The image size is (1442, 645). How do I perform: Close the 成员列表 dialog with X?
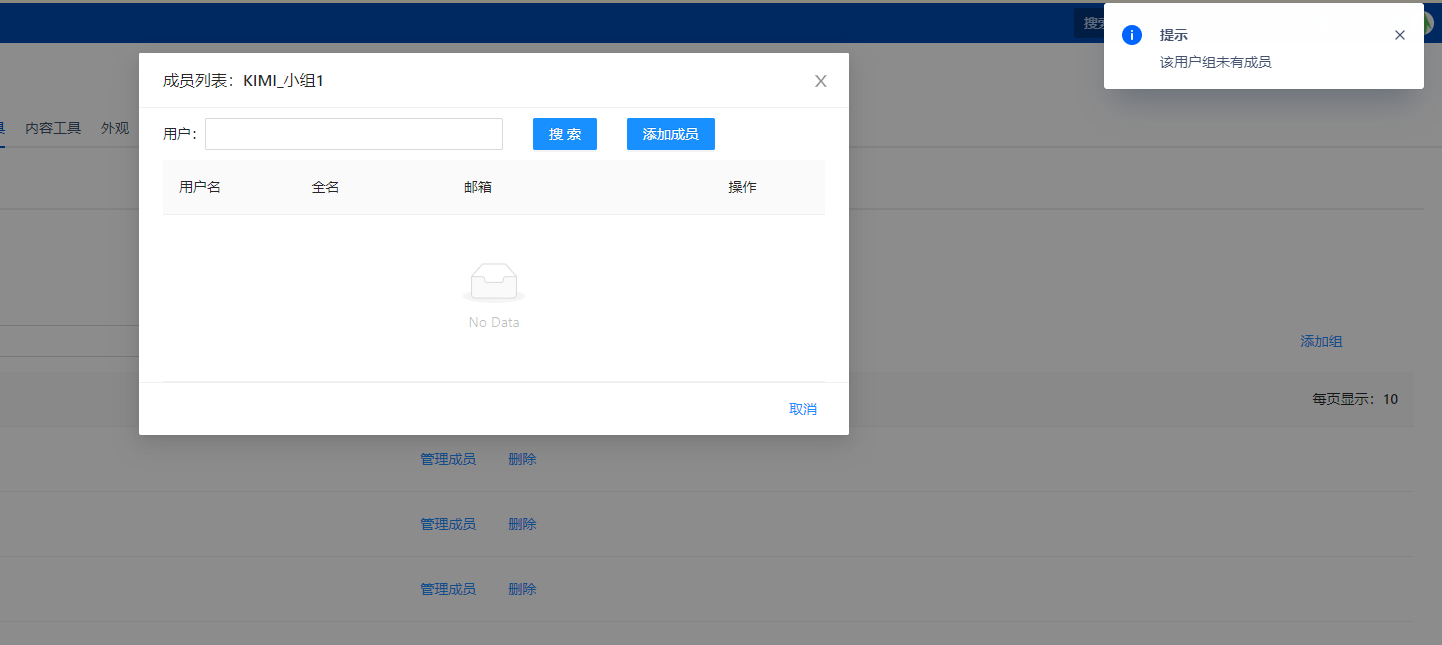[820, 81]
